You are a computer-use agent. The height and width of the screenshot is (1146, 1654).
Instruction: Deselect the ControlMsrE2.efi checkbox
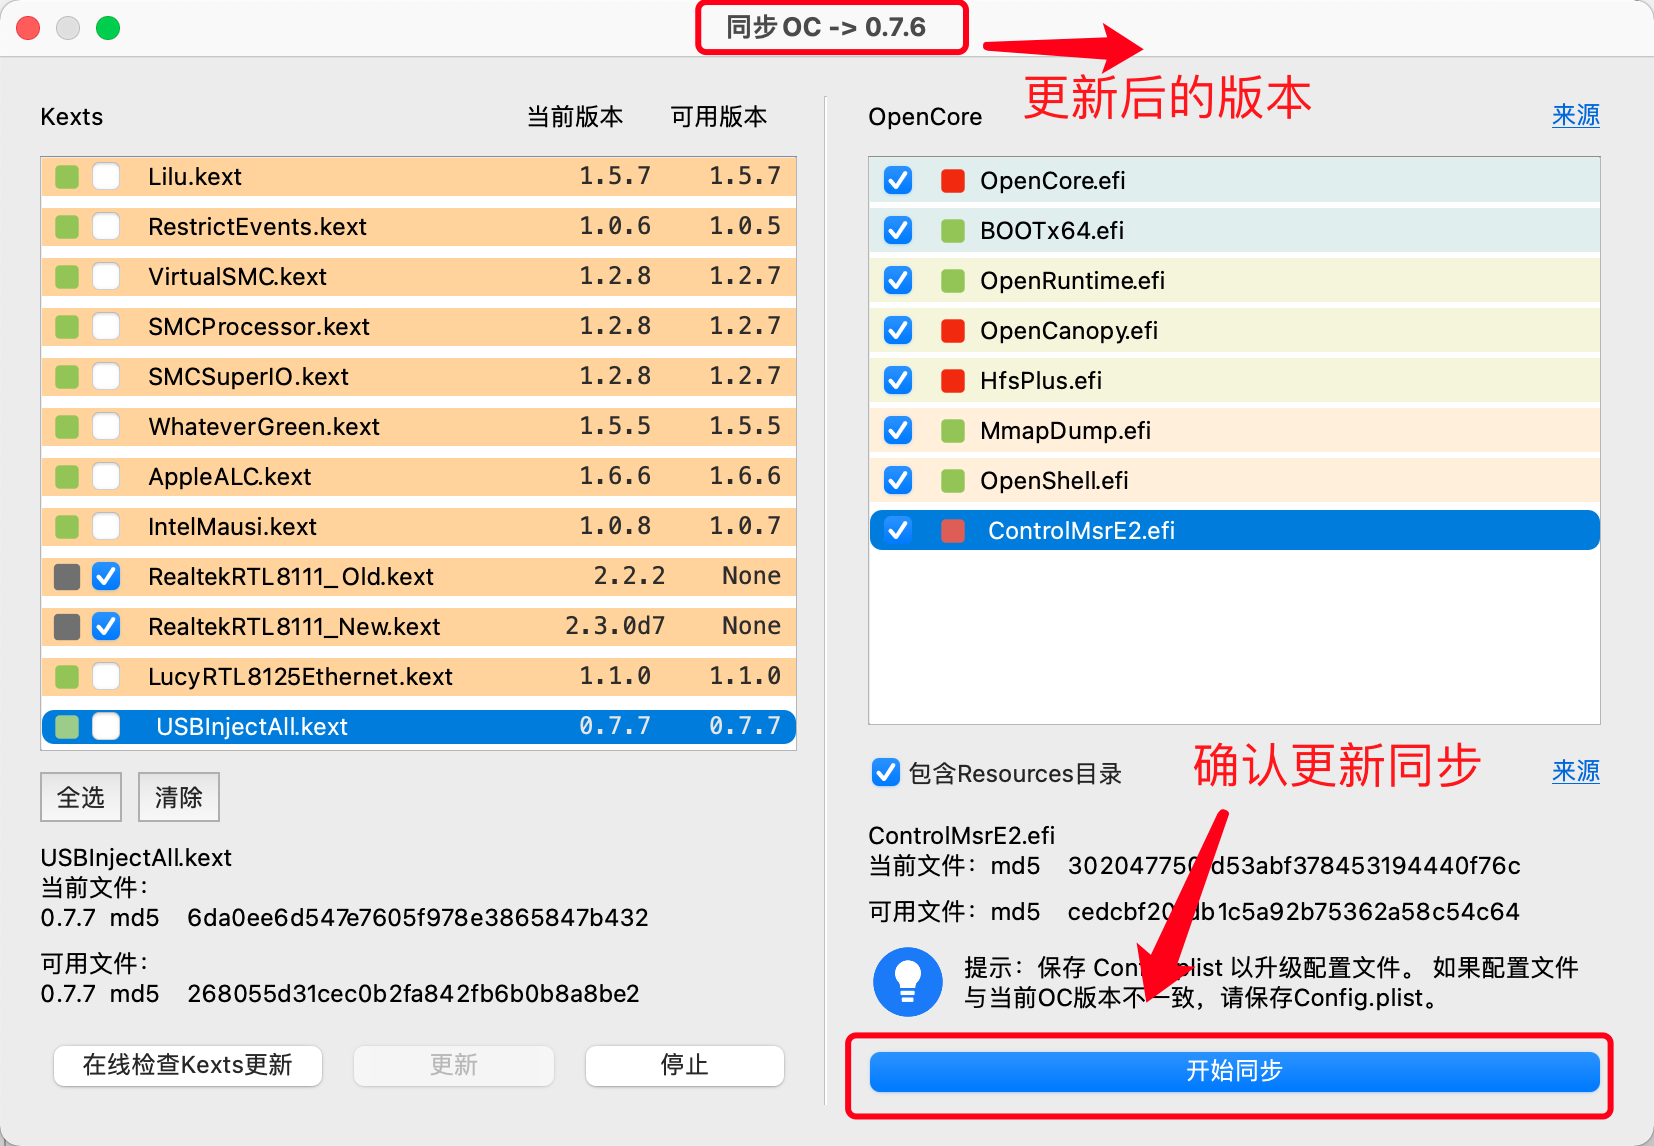(x=898, y=531)
